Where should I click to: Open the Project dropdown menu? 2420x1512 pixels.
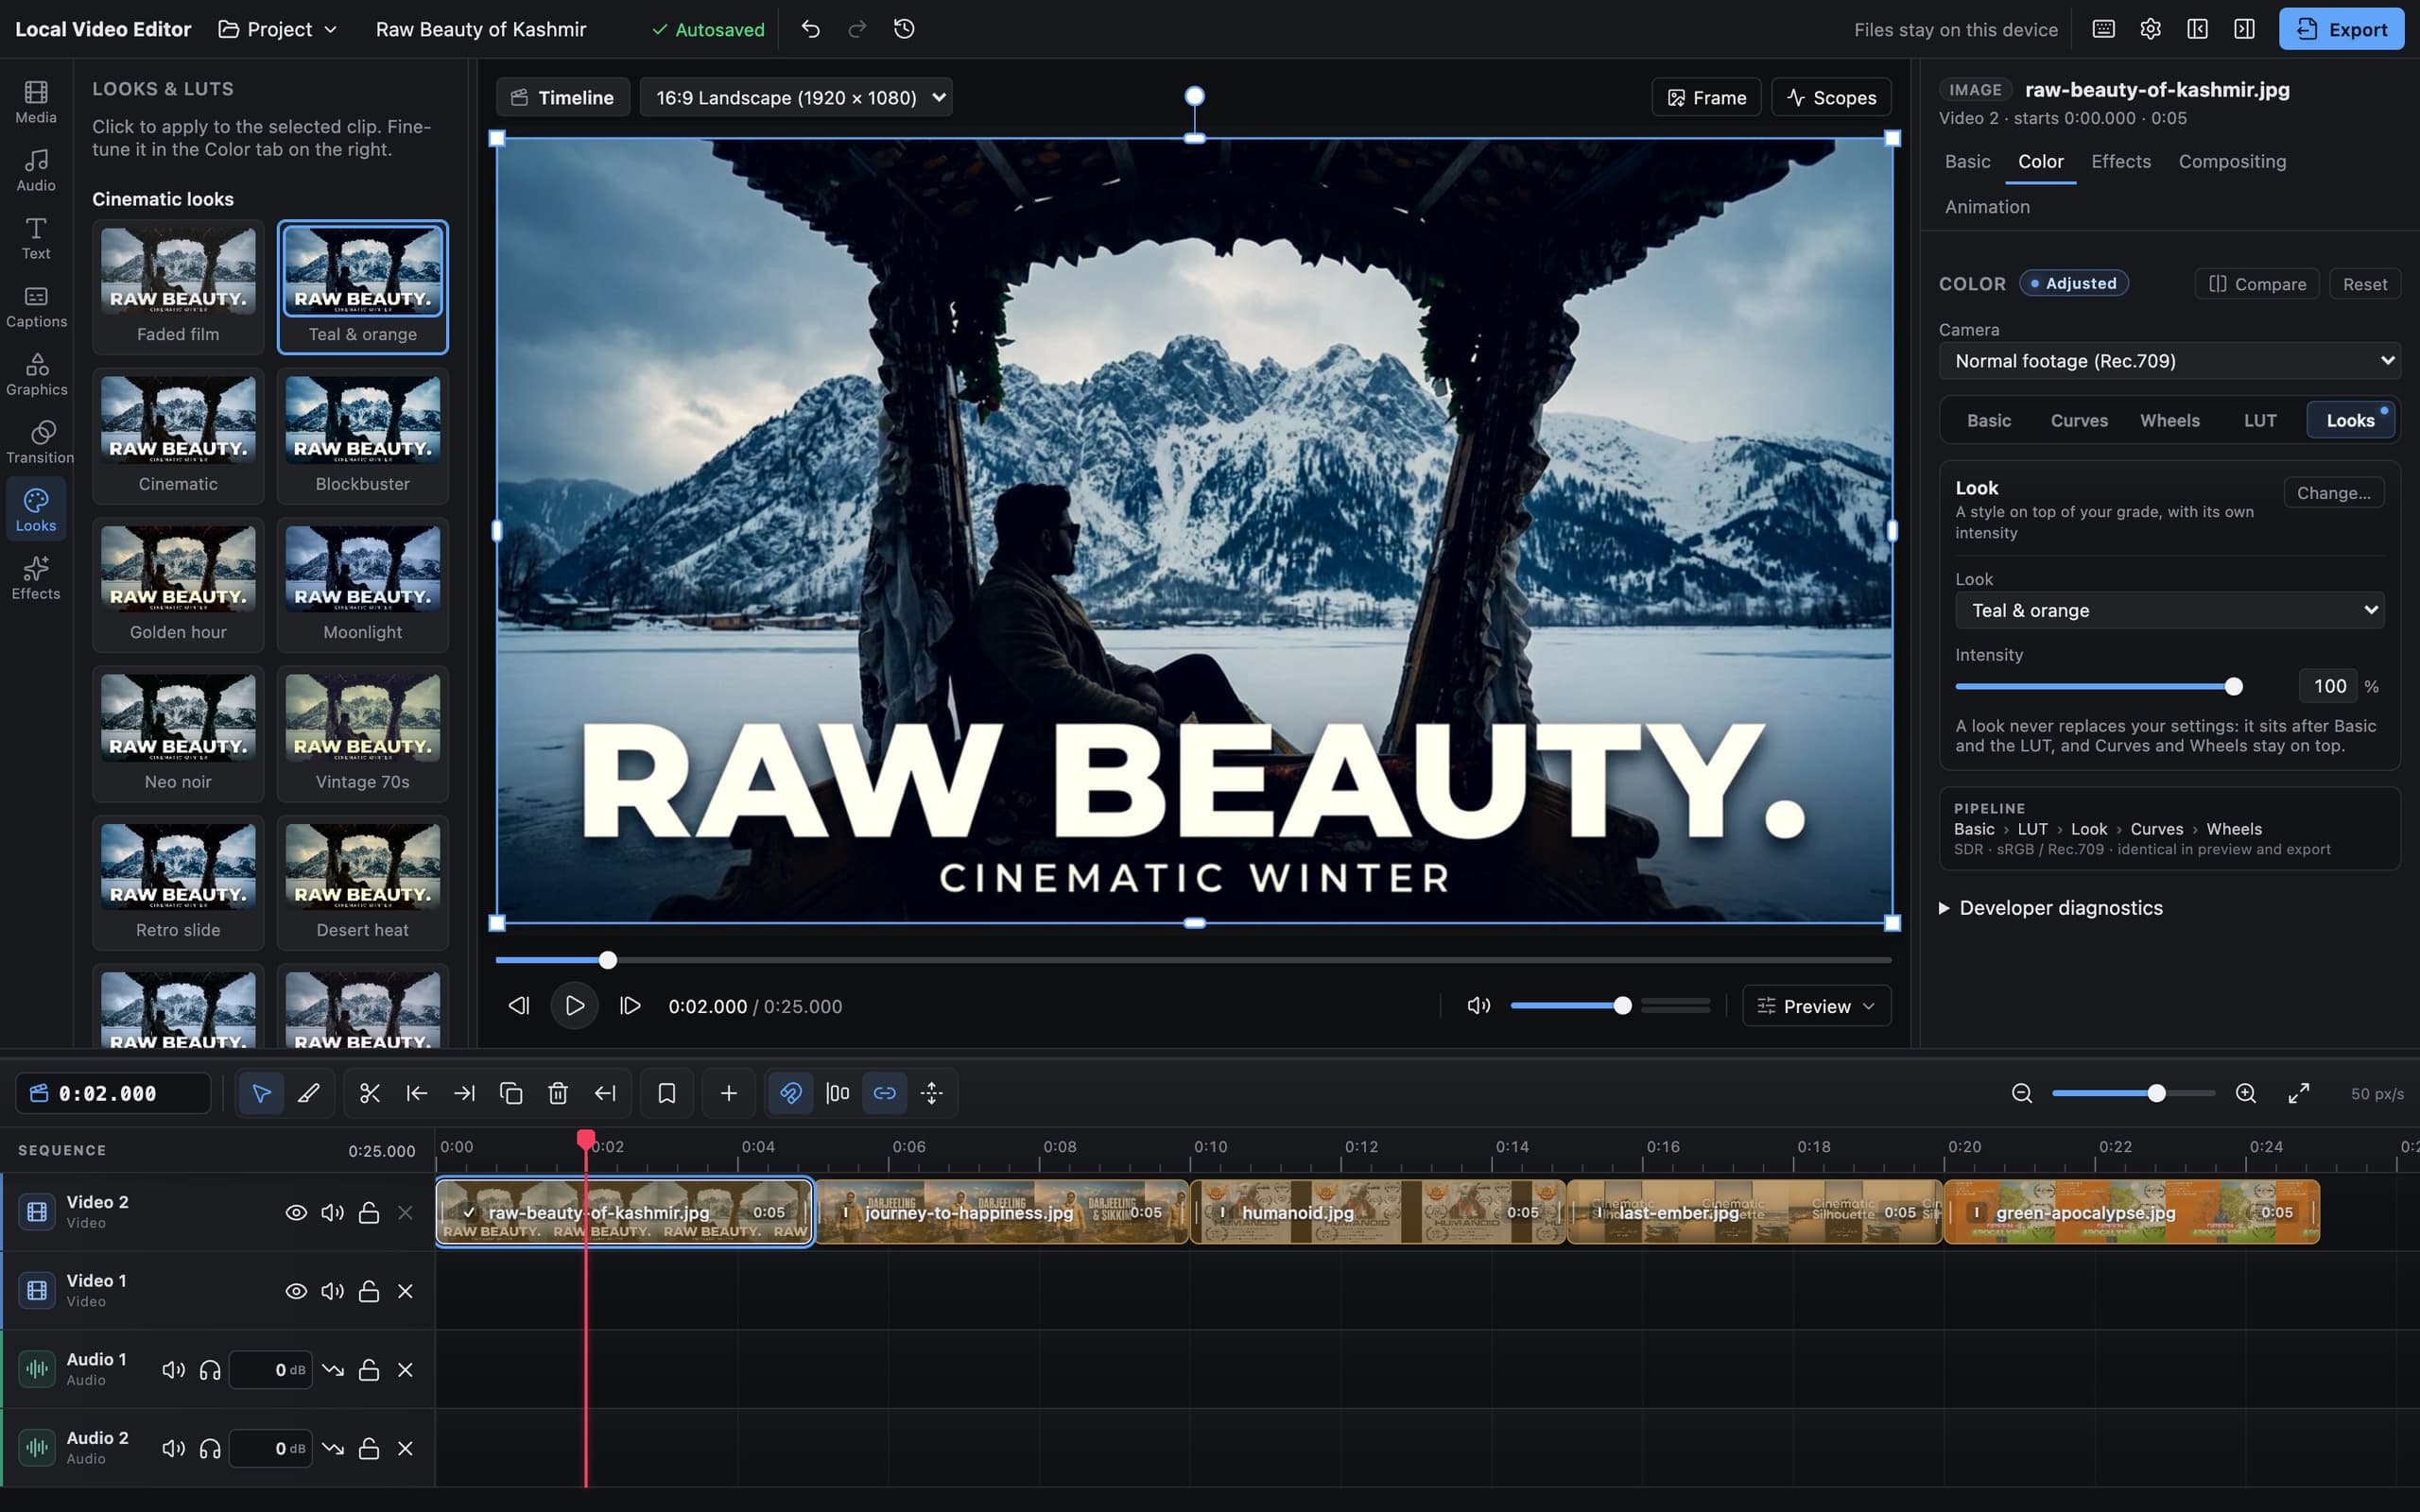tap(278, 29)
